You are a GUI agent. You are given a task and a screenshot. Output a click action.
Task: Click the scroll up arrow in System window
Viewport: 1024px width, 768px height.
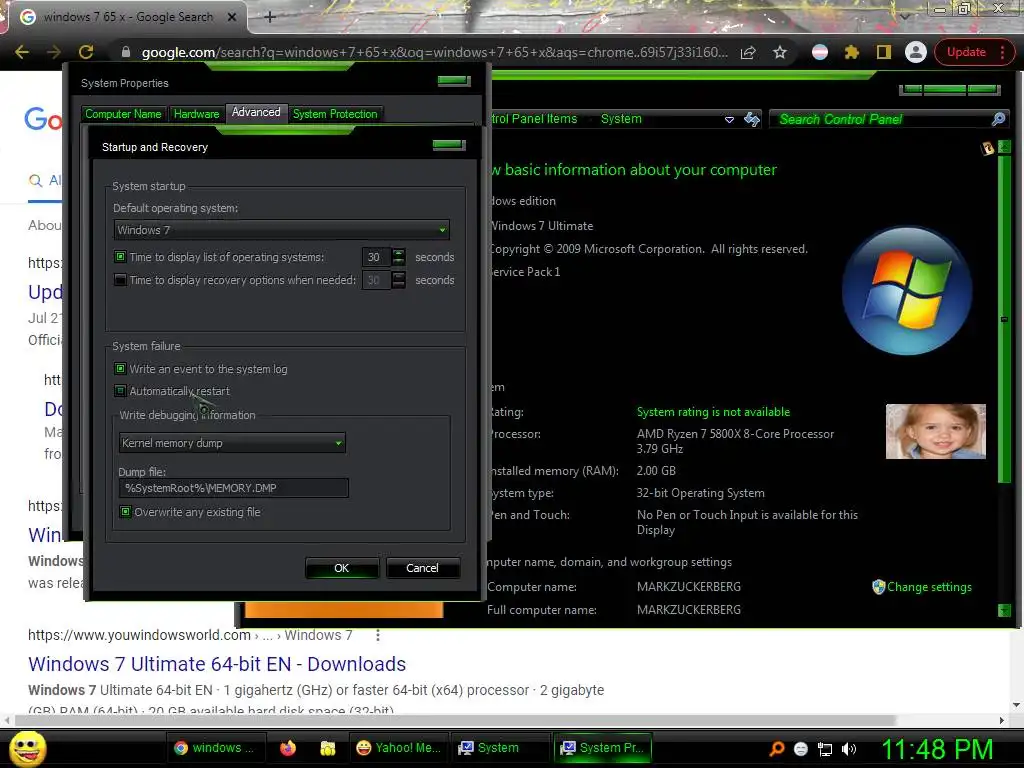pyautogui.click(x=1004, y=147)
